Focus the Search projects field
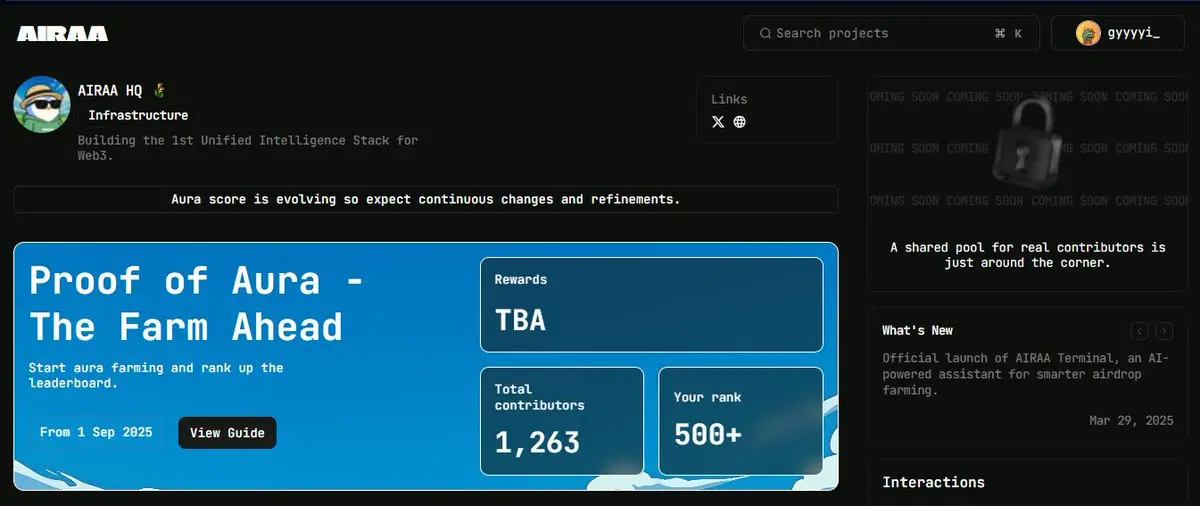Viewport: 1200px width, 506px height. pos(892,33)
